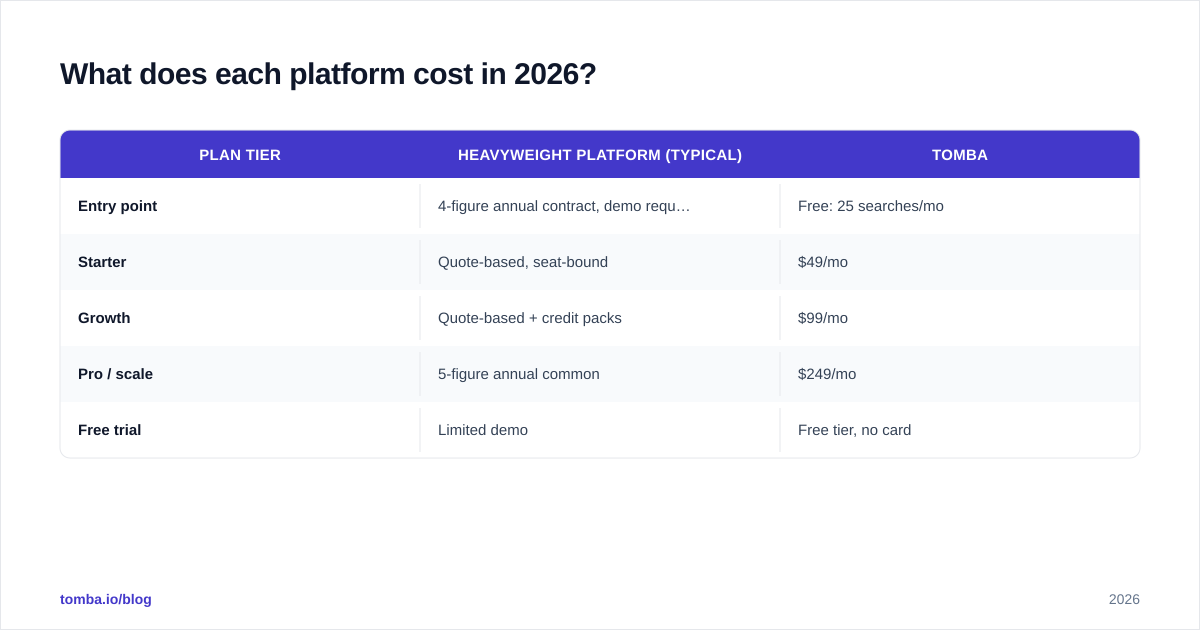This screenshot has width=1200, height=630.
Task: Click the $249/mo price
Action: click(827, 374)
